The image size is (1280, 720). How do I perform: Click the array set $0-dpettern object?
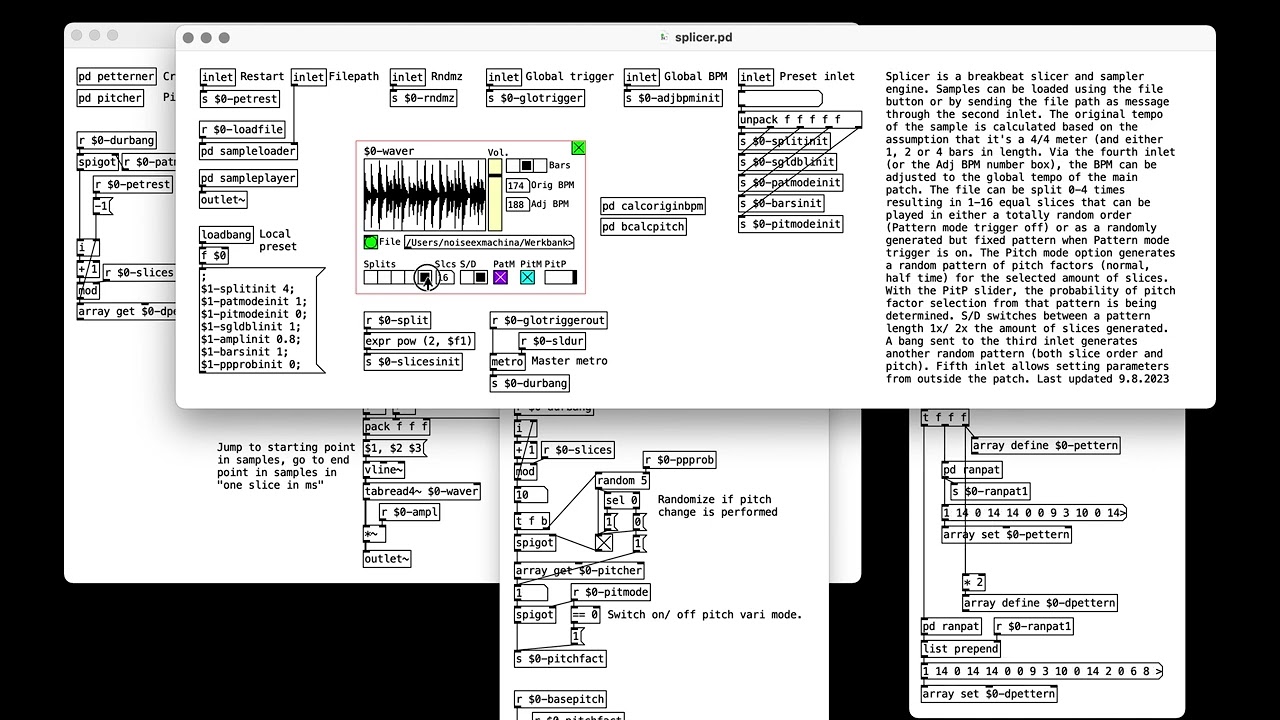pyautogui.click(x=989, y=694)
